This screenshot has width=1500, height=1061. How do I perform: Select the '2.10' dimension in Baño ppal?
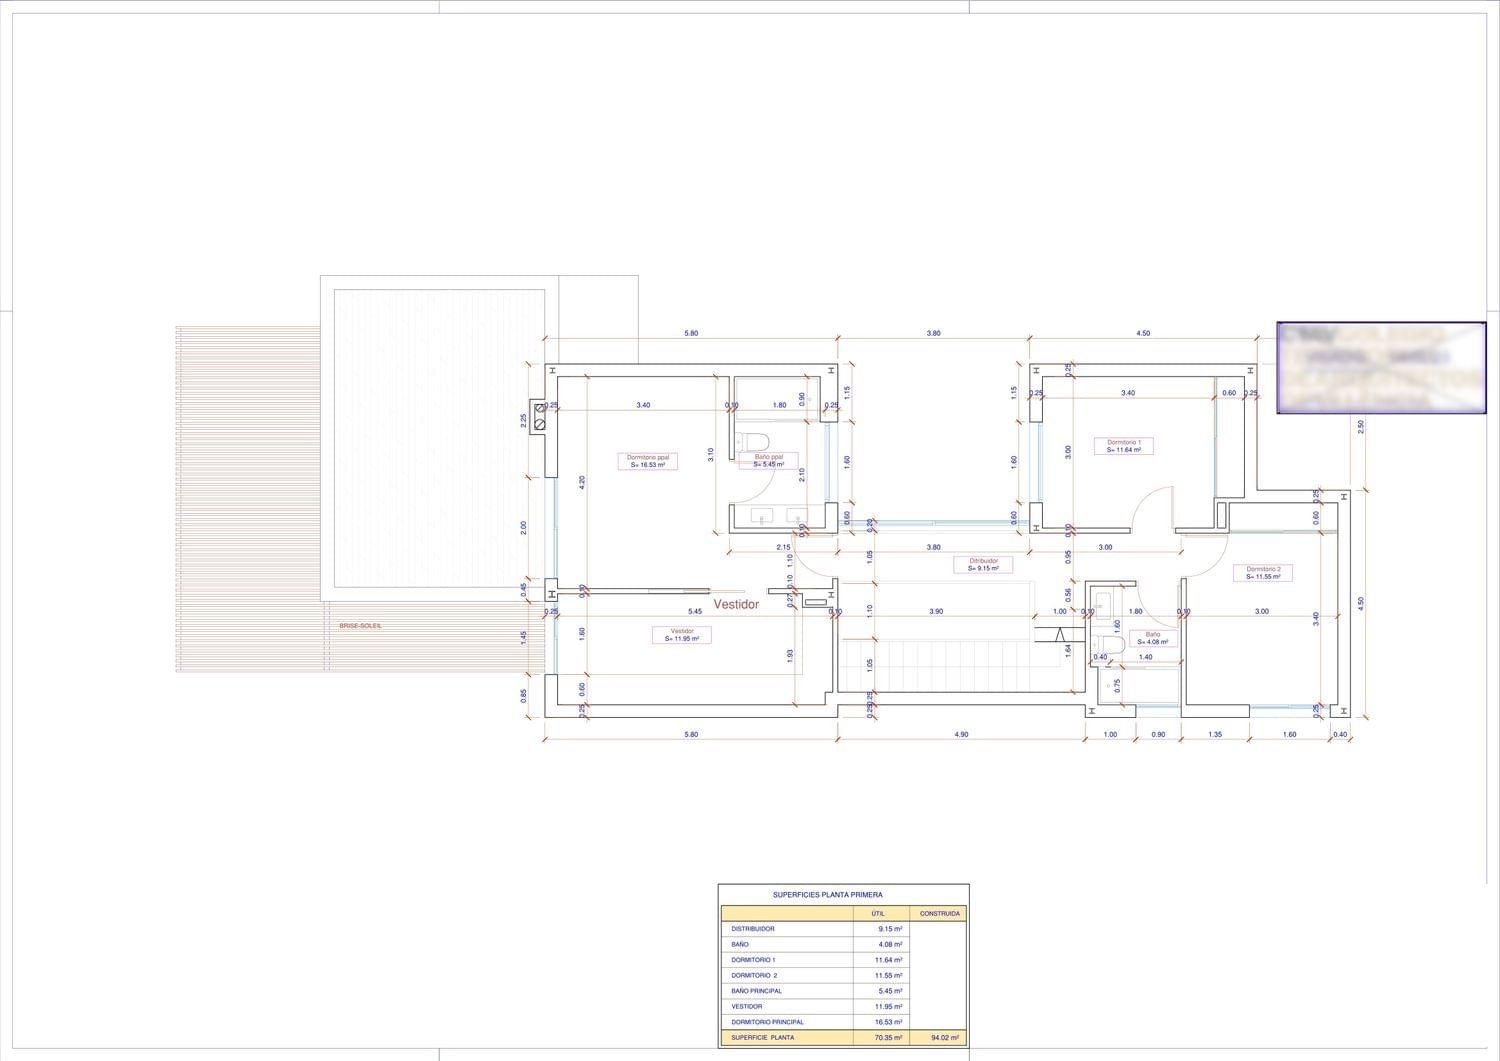pos(802,474)
